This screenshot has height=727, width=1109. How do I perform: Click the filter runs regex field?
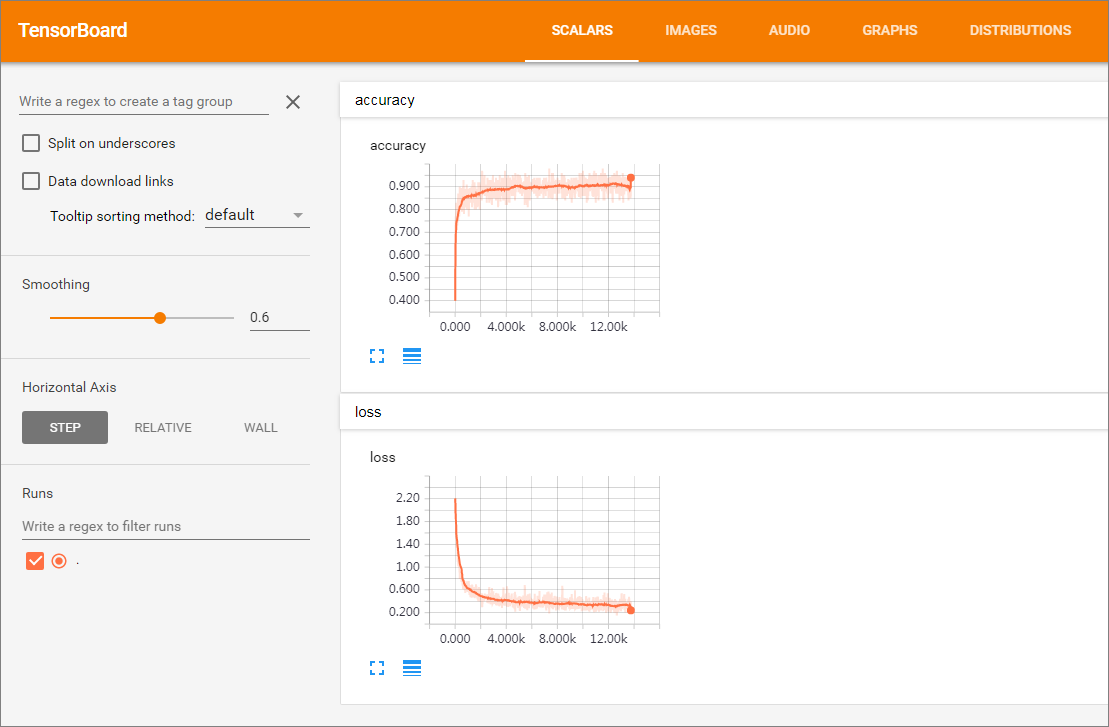[166, 527]
